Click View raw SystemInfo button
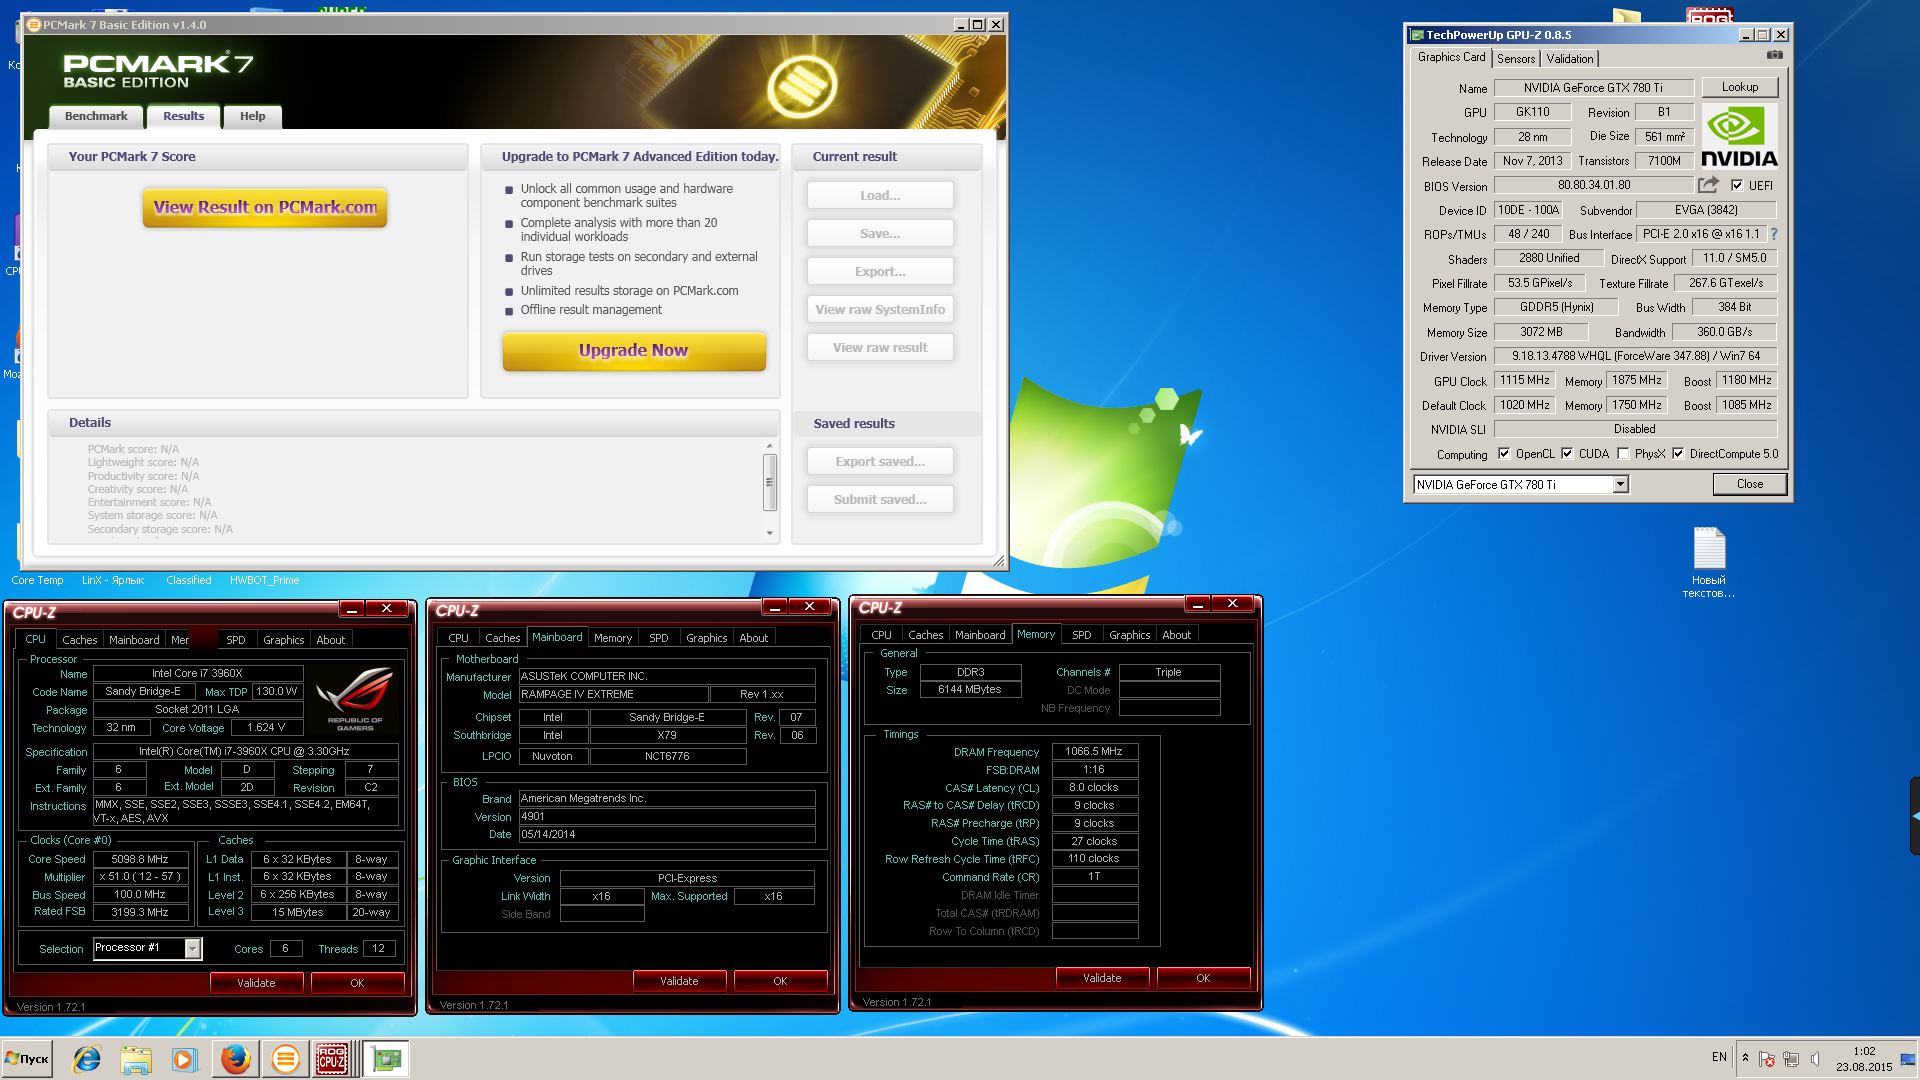The image size is (1920, 1080). [x=880, y=310]
